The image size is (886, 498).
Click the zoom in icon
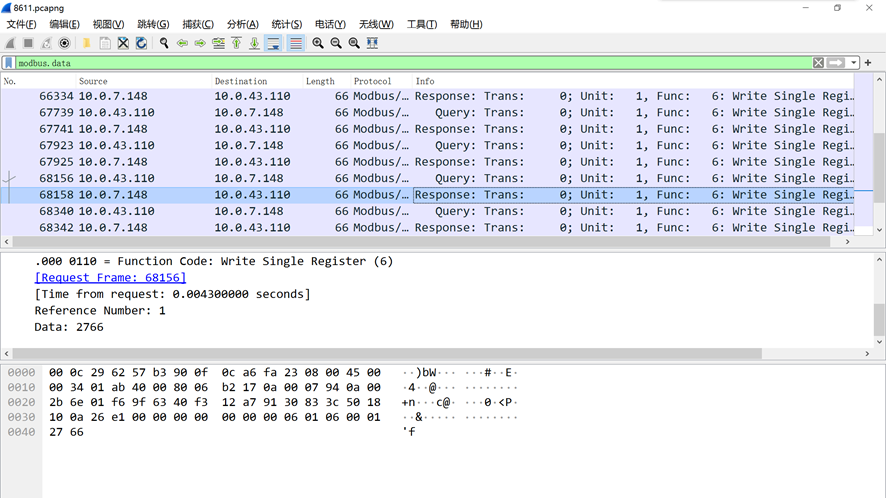click(x=318, y=43)
